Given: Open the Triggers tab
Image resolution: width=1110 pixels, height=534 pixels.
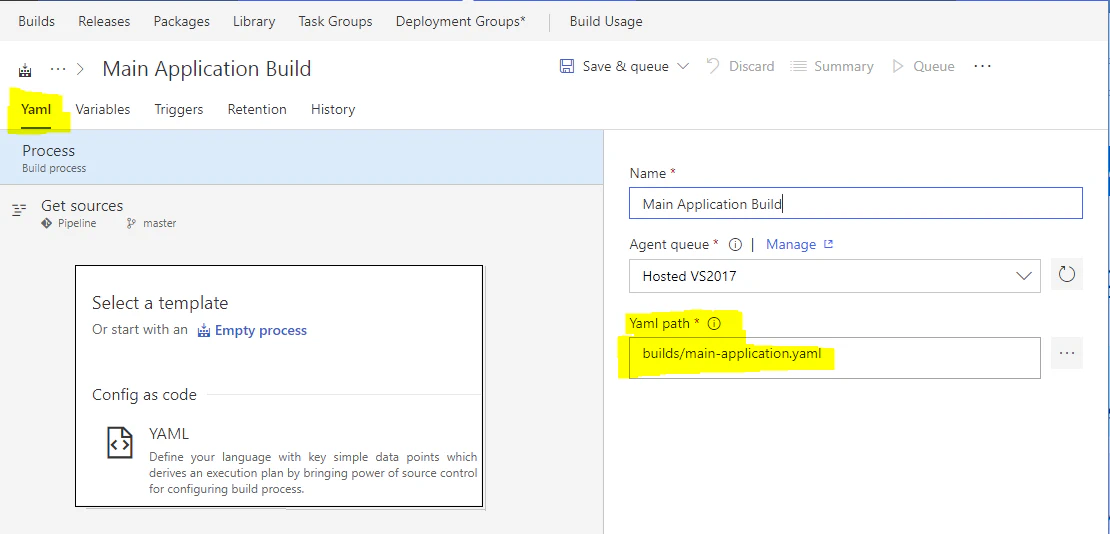Looking at the screenshot, I should 179,109.
